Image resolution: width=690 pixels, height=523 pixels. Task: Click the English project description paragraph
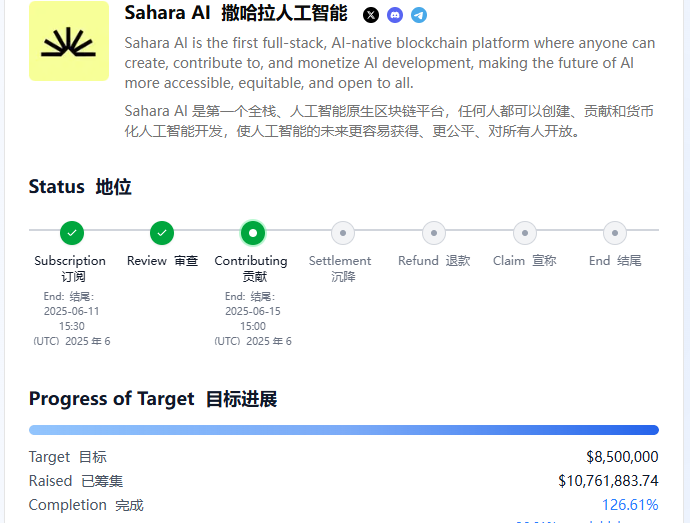[390, 63]
